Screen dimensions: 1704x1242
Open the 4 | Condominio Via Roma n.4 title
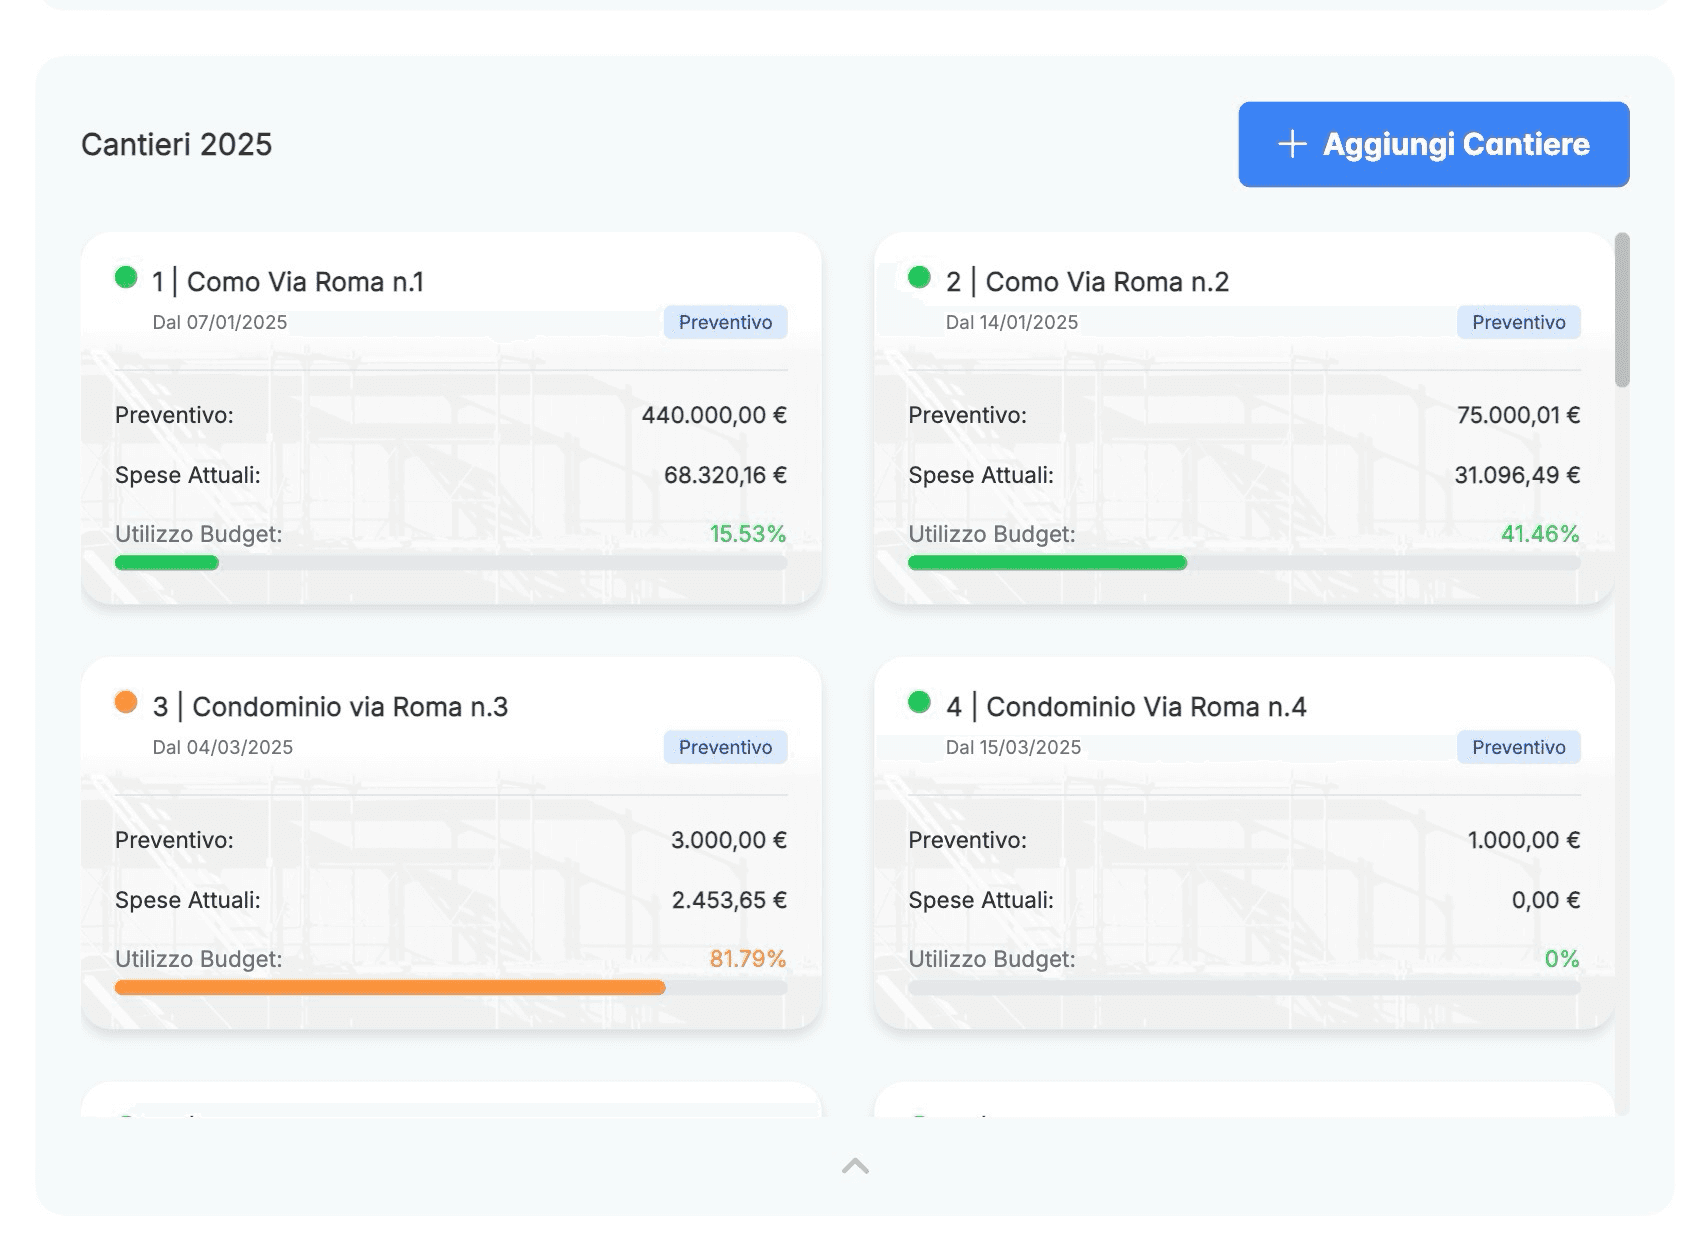pos(1126,707)
